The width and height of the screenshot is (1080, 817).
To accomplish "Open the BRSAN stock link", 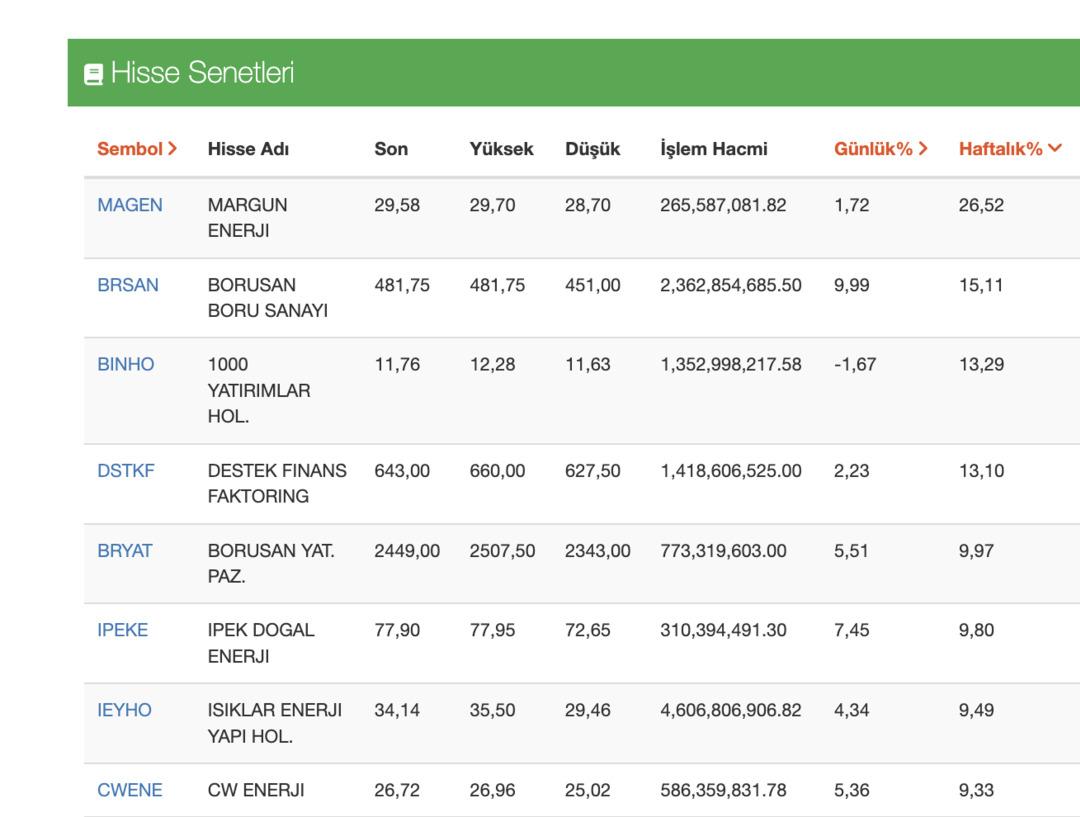I will click(x=127, y=285).
